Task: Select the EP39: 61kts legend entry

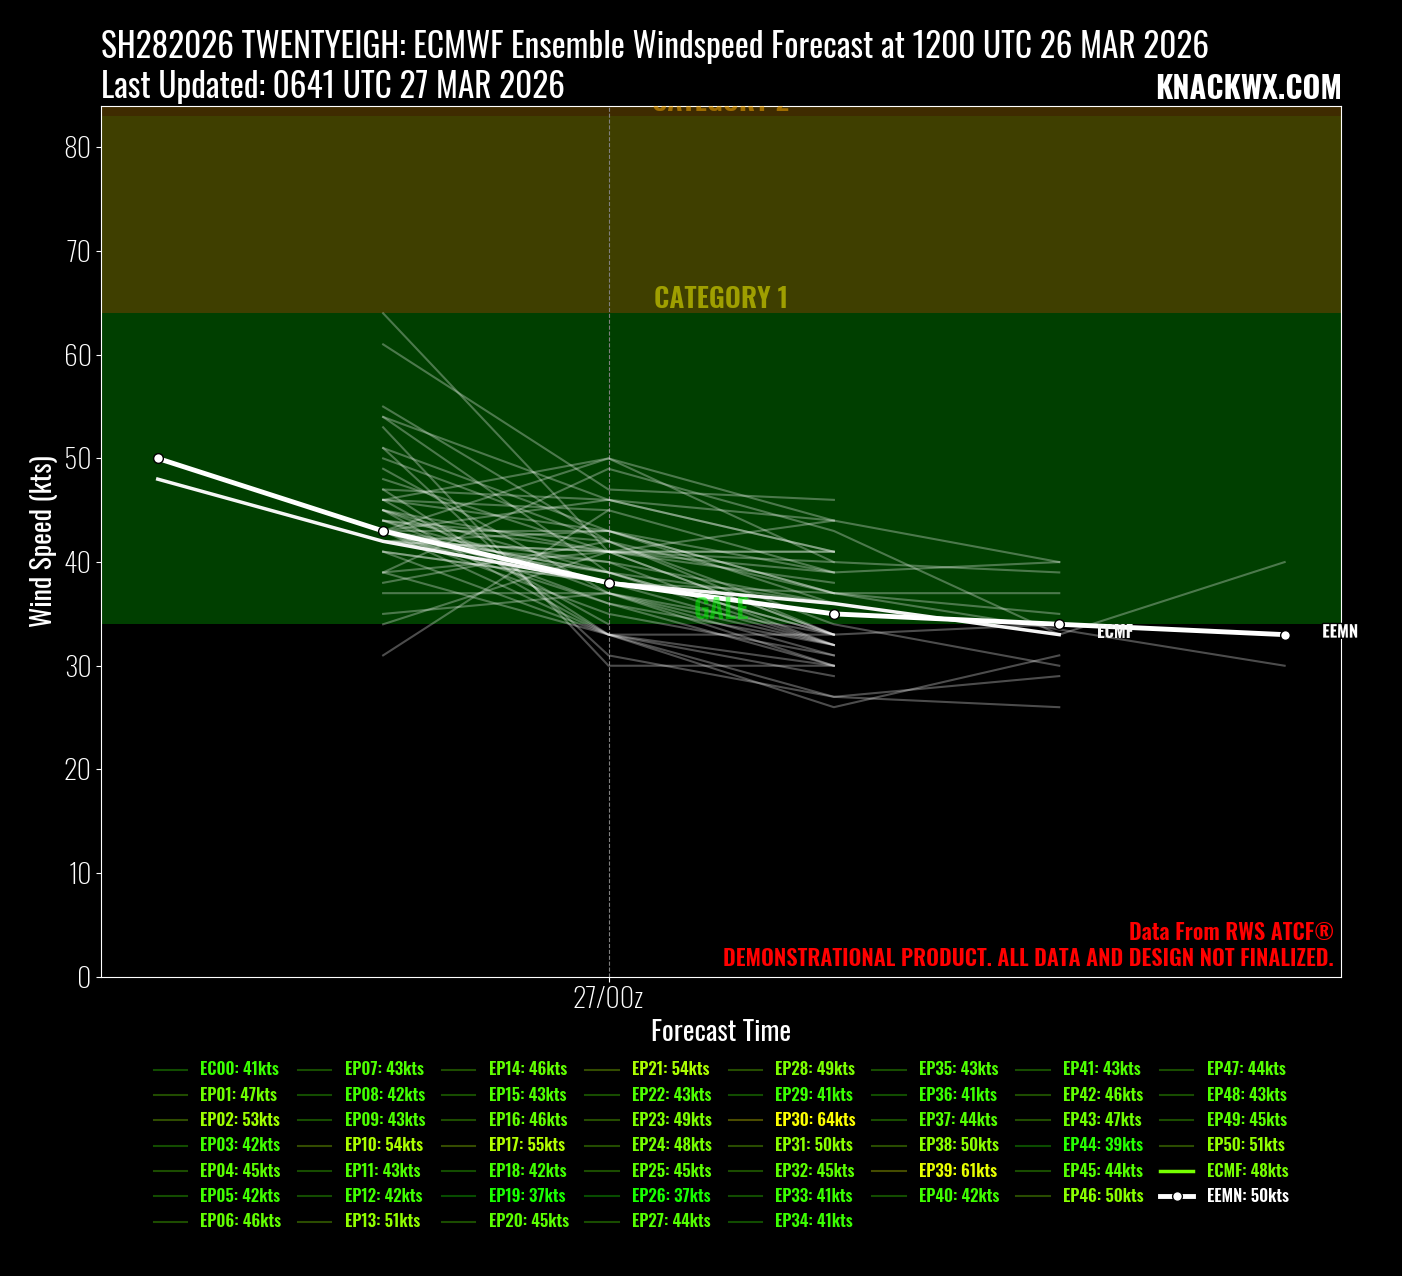Action: [957, 1170]
